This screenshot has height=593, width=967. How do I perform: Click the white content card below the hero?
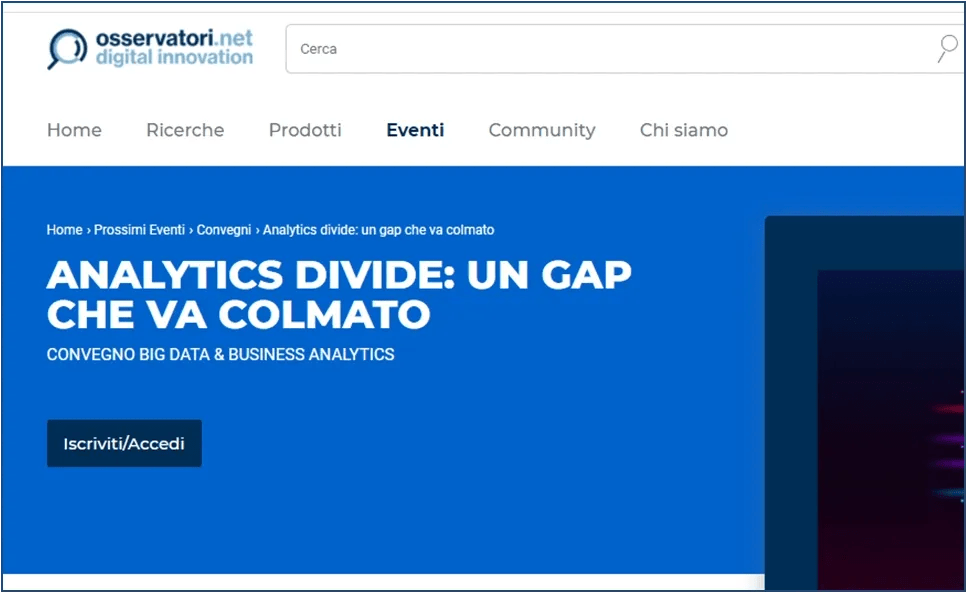[400, 586]
